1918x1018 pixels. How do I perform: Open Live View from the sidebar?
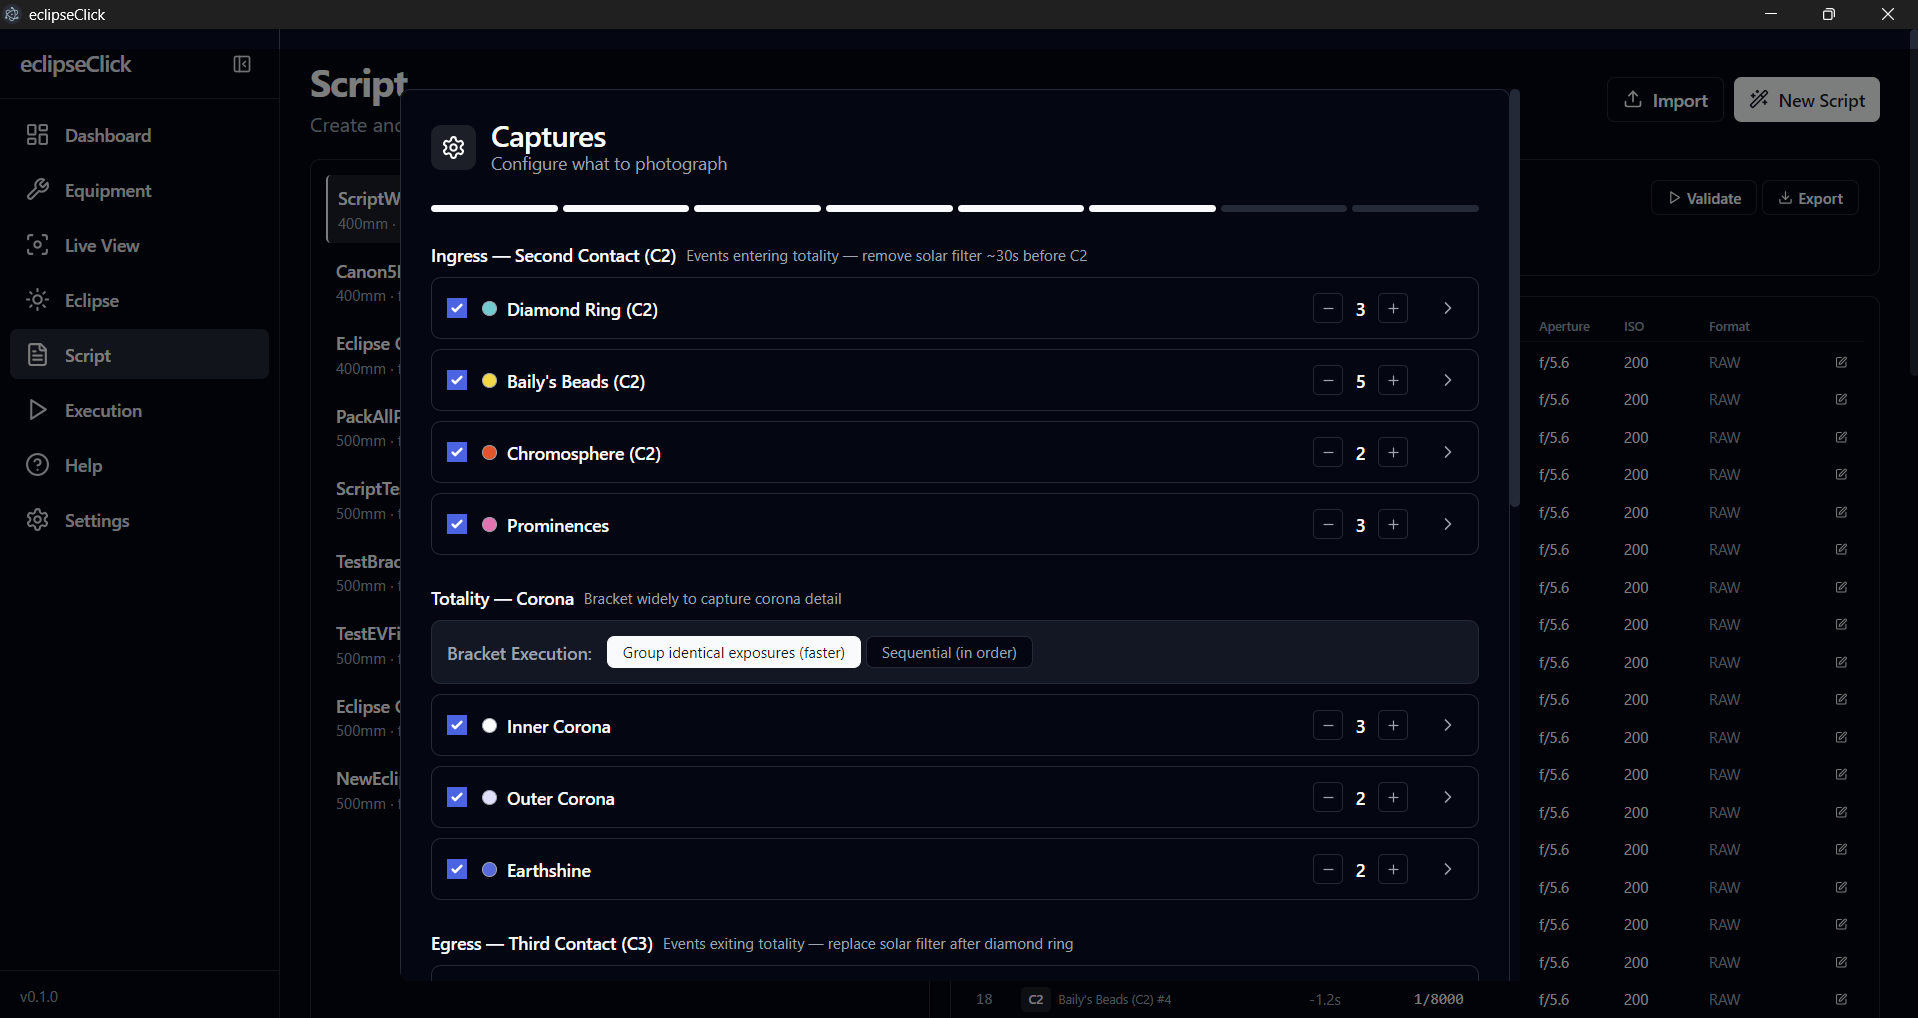point(37,245)
